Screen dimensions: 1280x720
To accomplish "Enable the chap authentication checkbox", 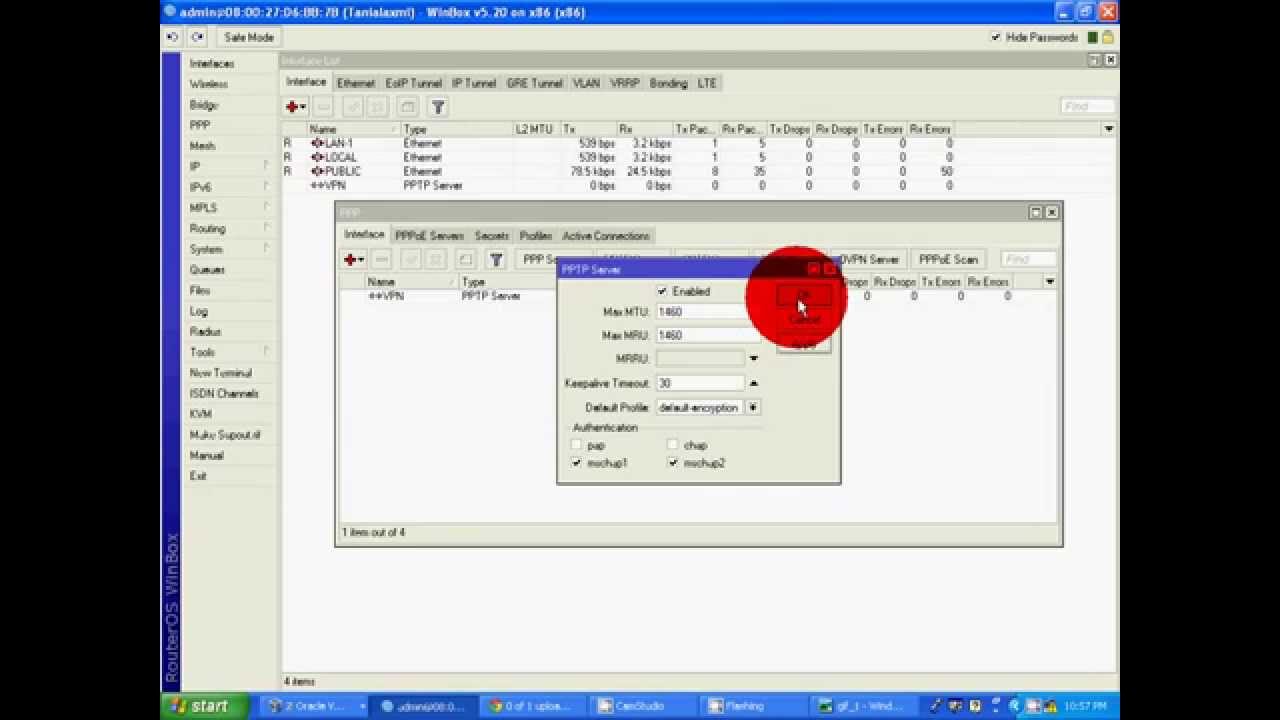I will 673,445.
